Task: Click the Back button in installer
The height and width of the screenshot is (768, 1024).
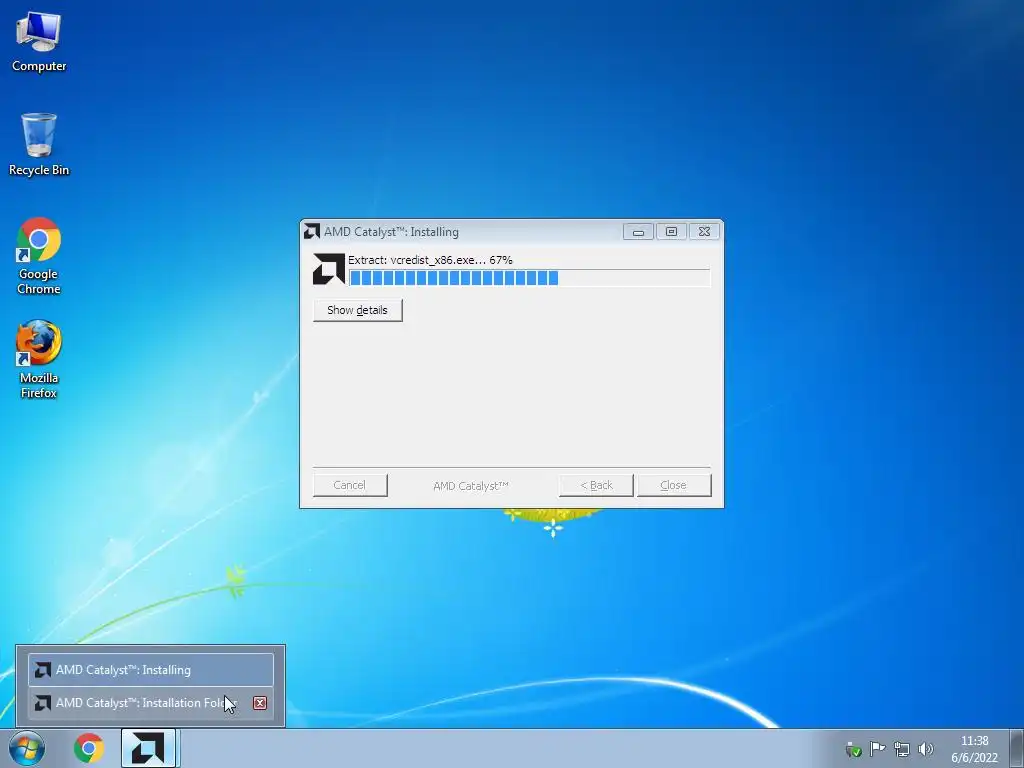Action: tap(596, 485)
